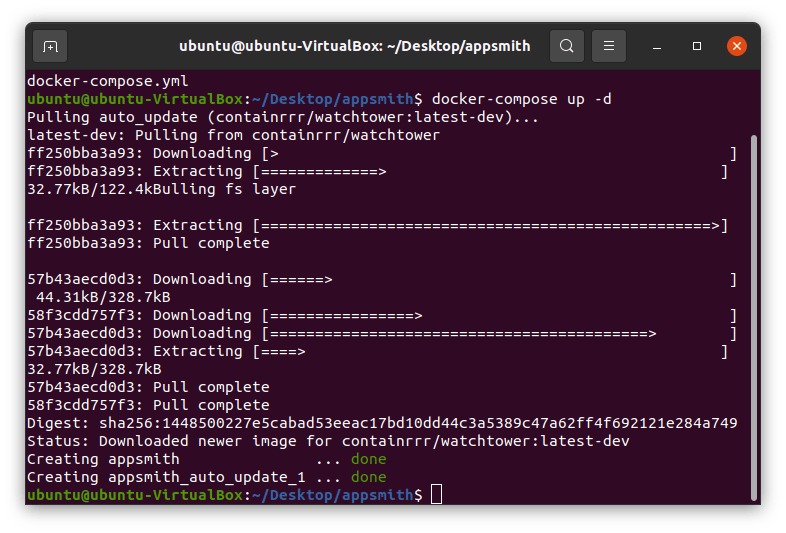The height and width of the screenshot is (533, 786).
Task: Click the 44.31kB/328.7kB text
Action: [x=103, y=297]
